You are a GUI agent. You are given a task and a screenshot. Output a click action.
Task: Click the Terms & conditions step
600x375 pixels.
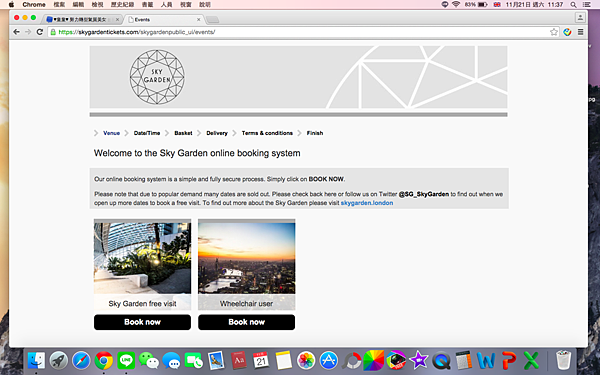coord(267,133)
